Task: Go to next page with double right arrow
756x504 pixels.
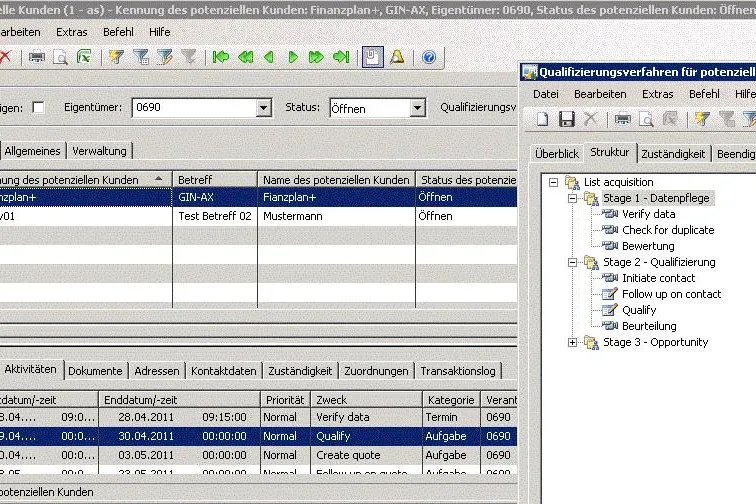Action: coord(316,57)
